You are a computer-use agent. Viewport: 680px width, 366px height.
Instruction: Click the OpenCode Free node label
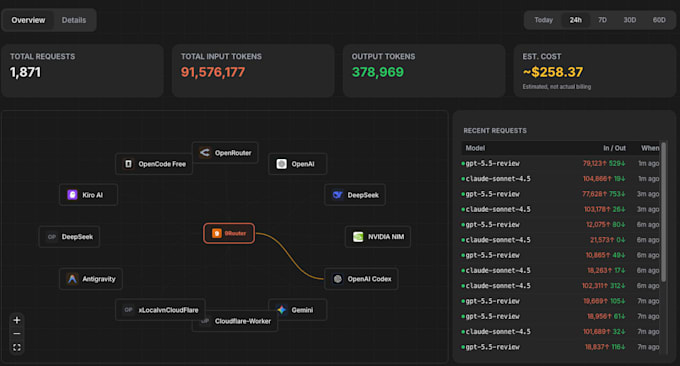click(x=162, y=164)
